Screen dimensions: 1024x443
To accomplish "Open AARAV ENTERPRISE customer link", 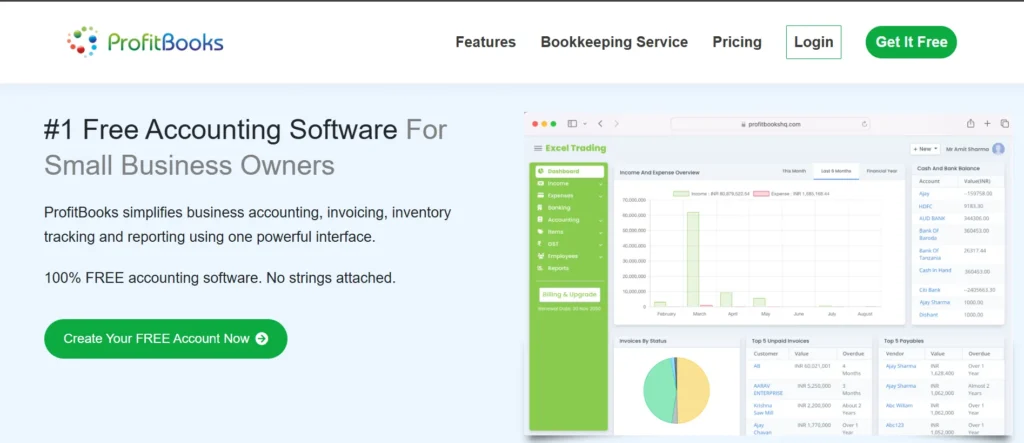I will click(768, 389).
